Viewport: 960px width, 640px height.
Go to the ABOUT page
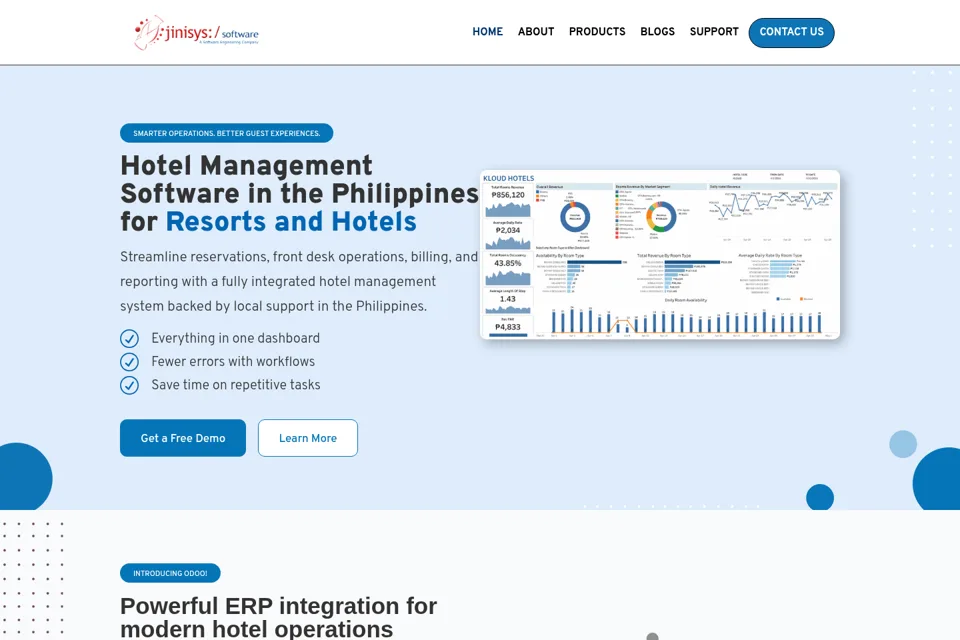tap(536, 32)
